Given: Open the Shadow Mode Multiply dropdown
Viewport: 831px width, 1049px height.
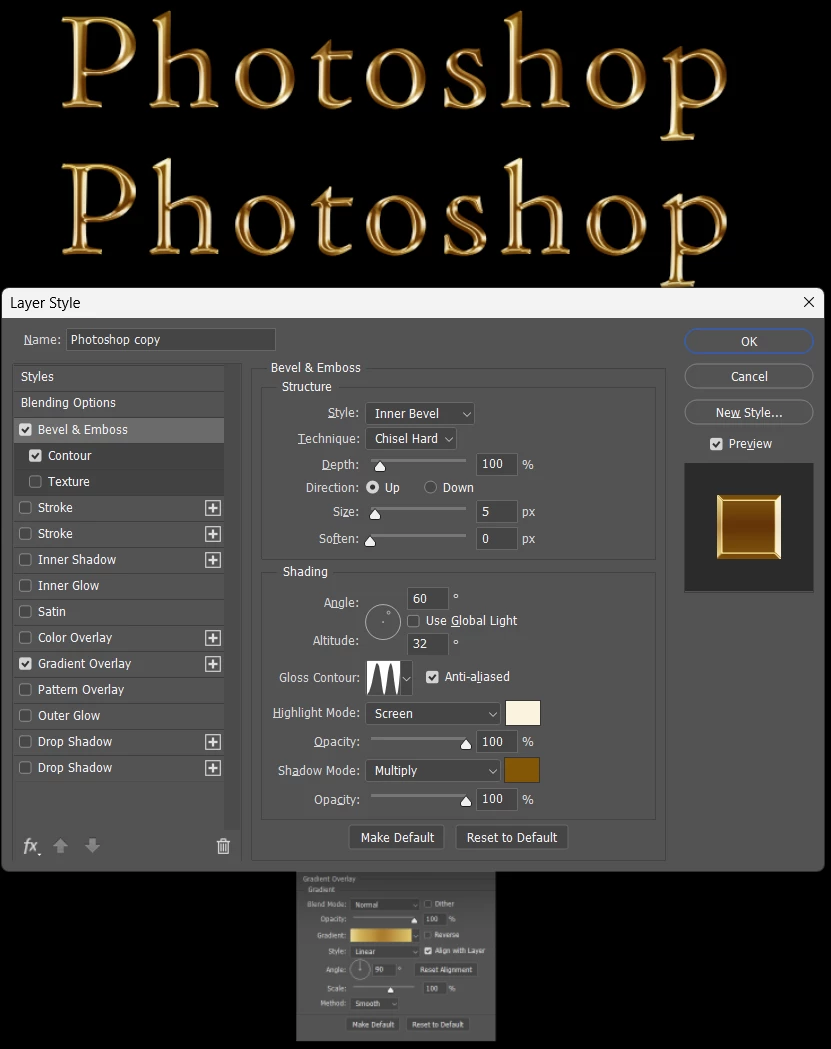Looking at the screenshot, I should tap(433, 771).
